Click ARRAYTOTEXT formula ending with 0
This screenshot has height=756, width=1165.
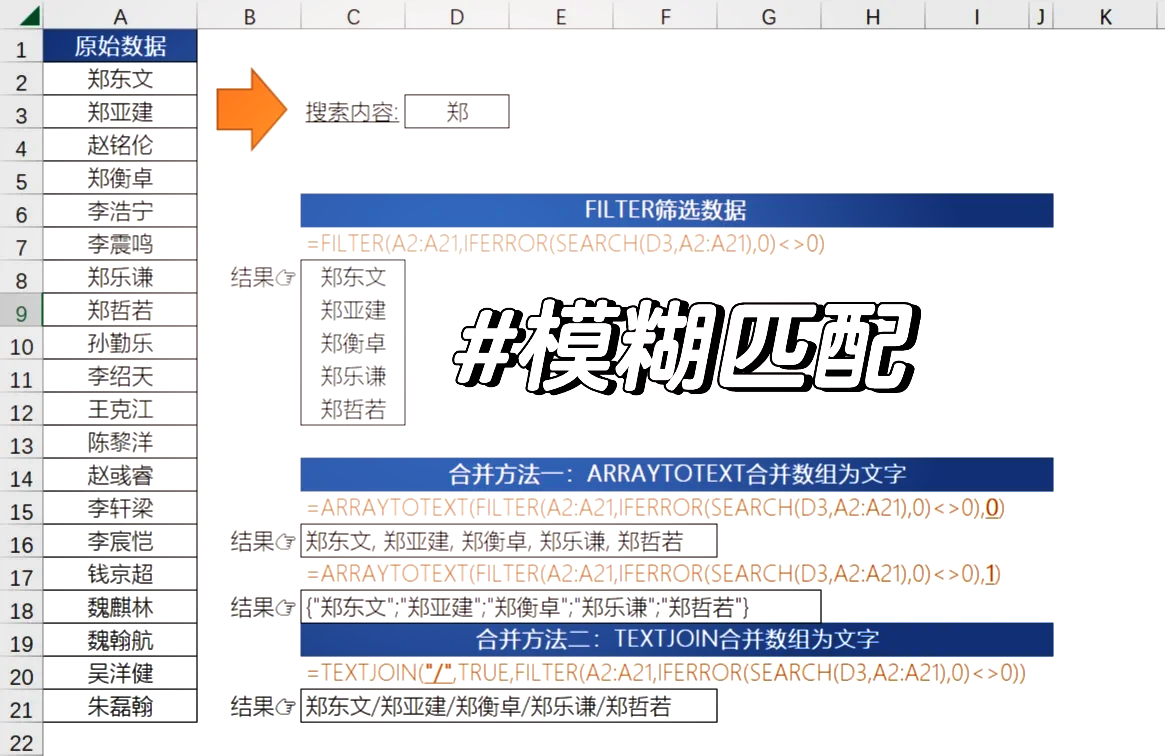coord(655,508)
